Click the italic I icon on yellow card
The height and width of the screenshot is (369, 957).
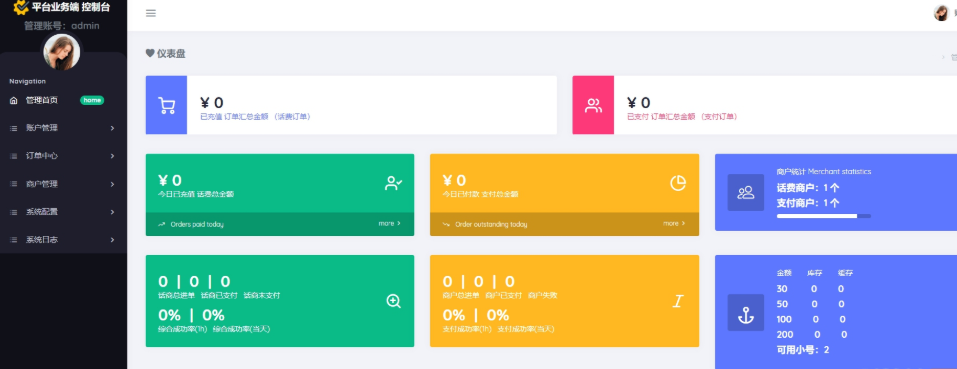pos(677,301)
